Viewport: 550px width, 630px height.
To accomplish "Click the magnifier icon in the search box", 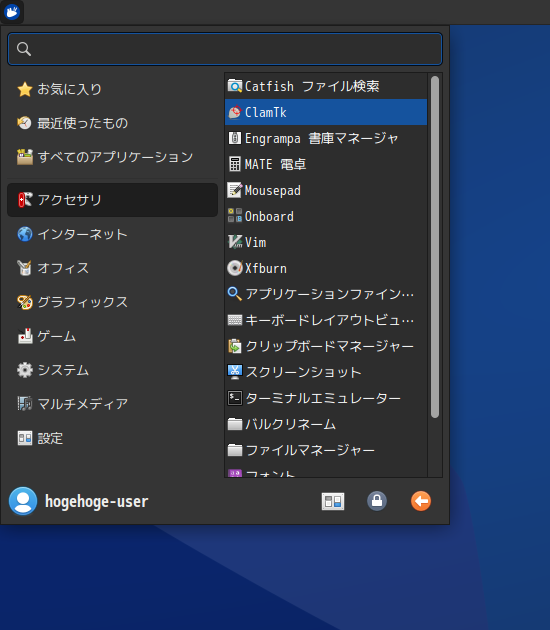I will 24,49.
